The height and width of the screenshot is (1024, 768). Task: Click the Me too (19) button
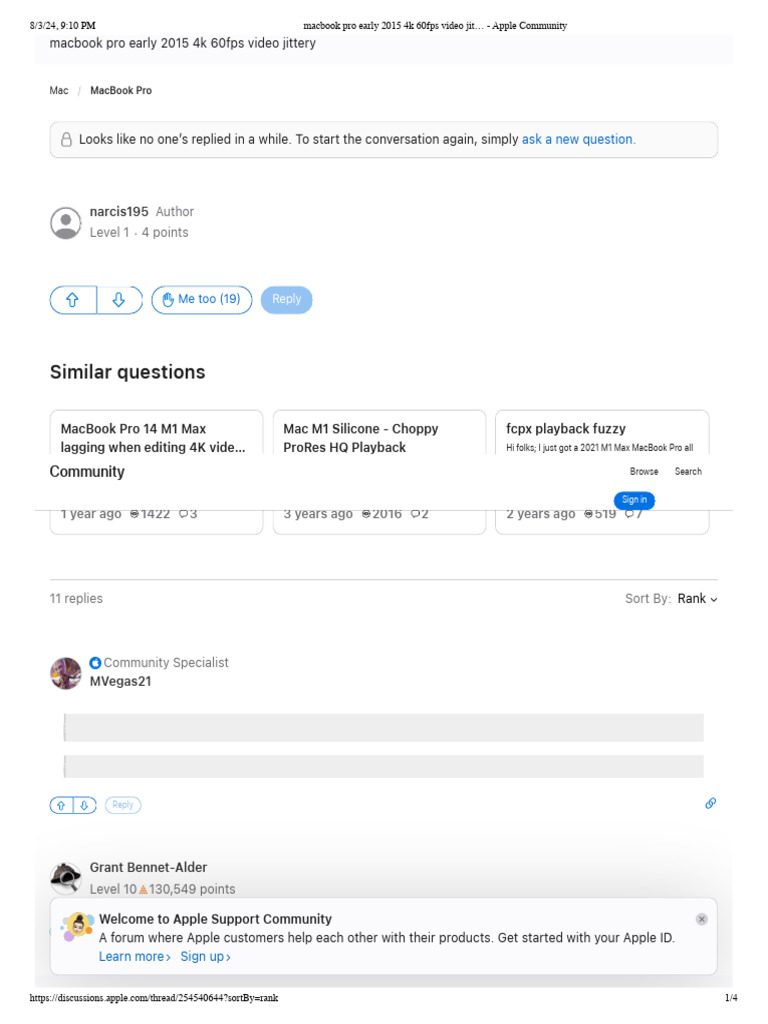pos(201,300)
